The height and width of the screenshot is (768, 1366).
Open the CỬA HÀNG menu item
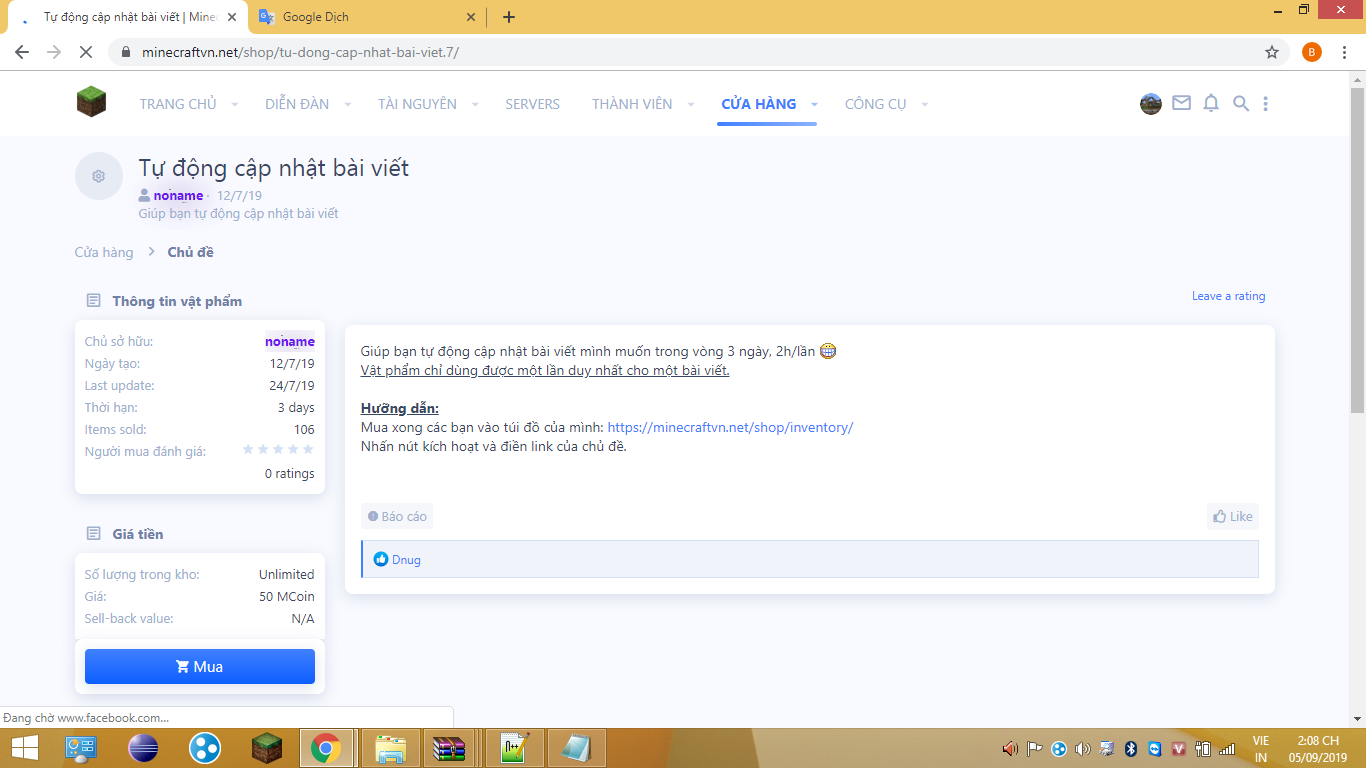point(759,104)
